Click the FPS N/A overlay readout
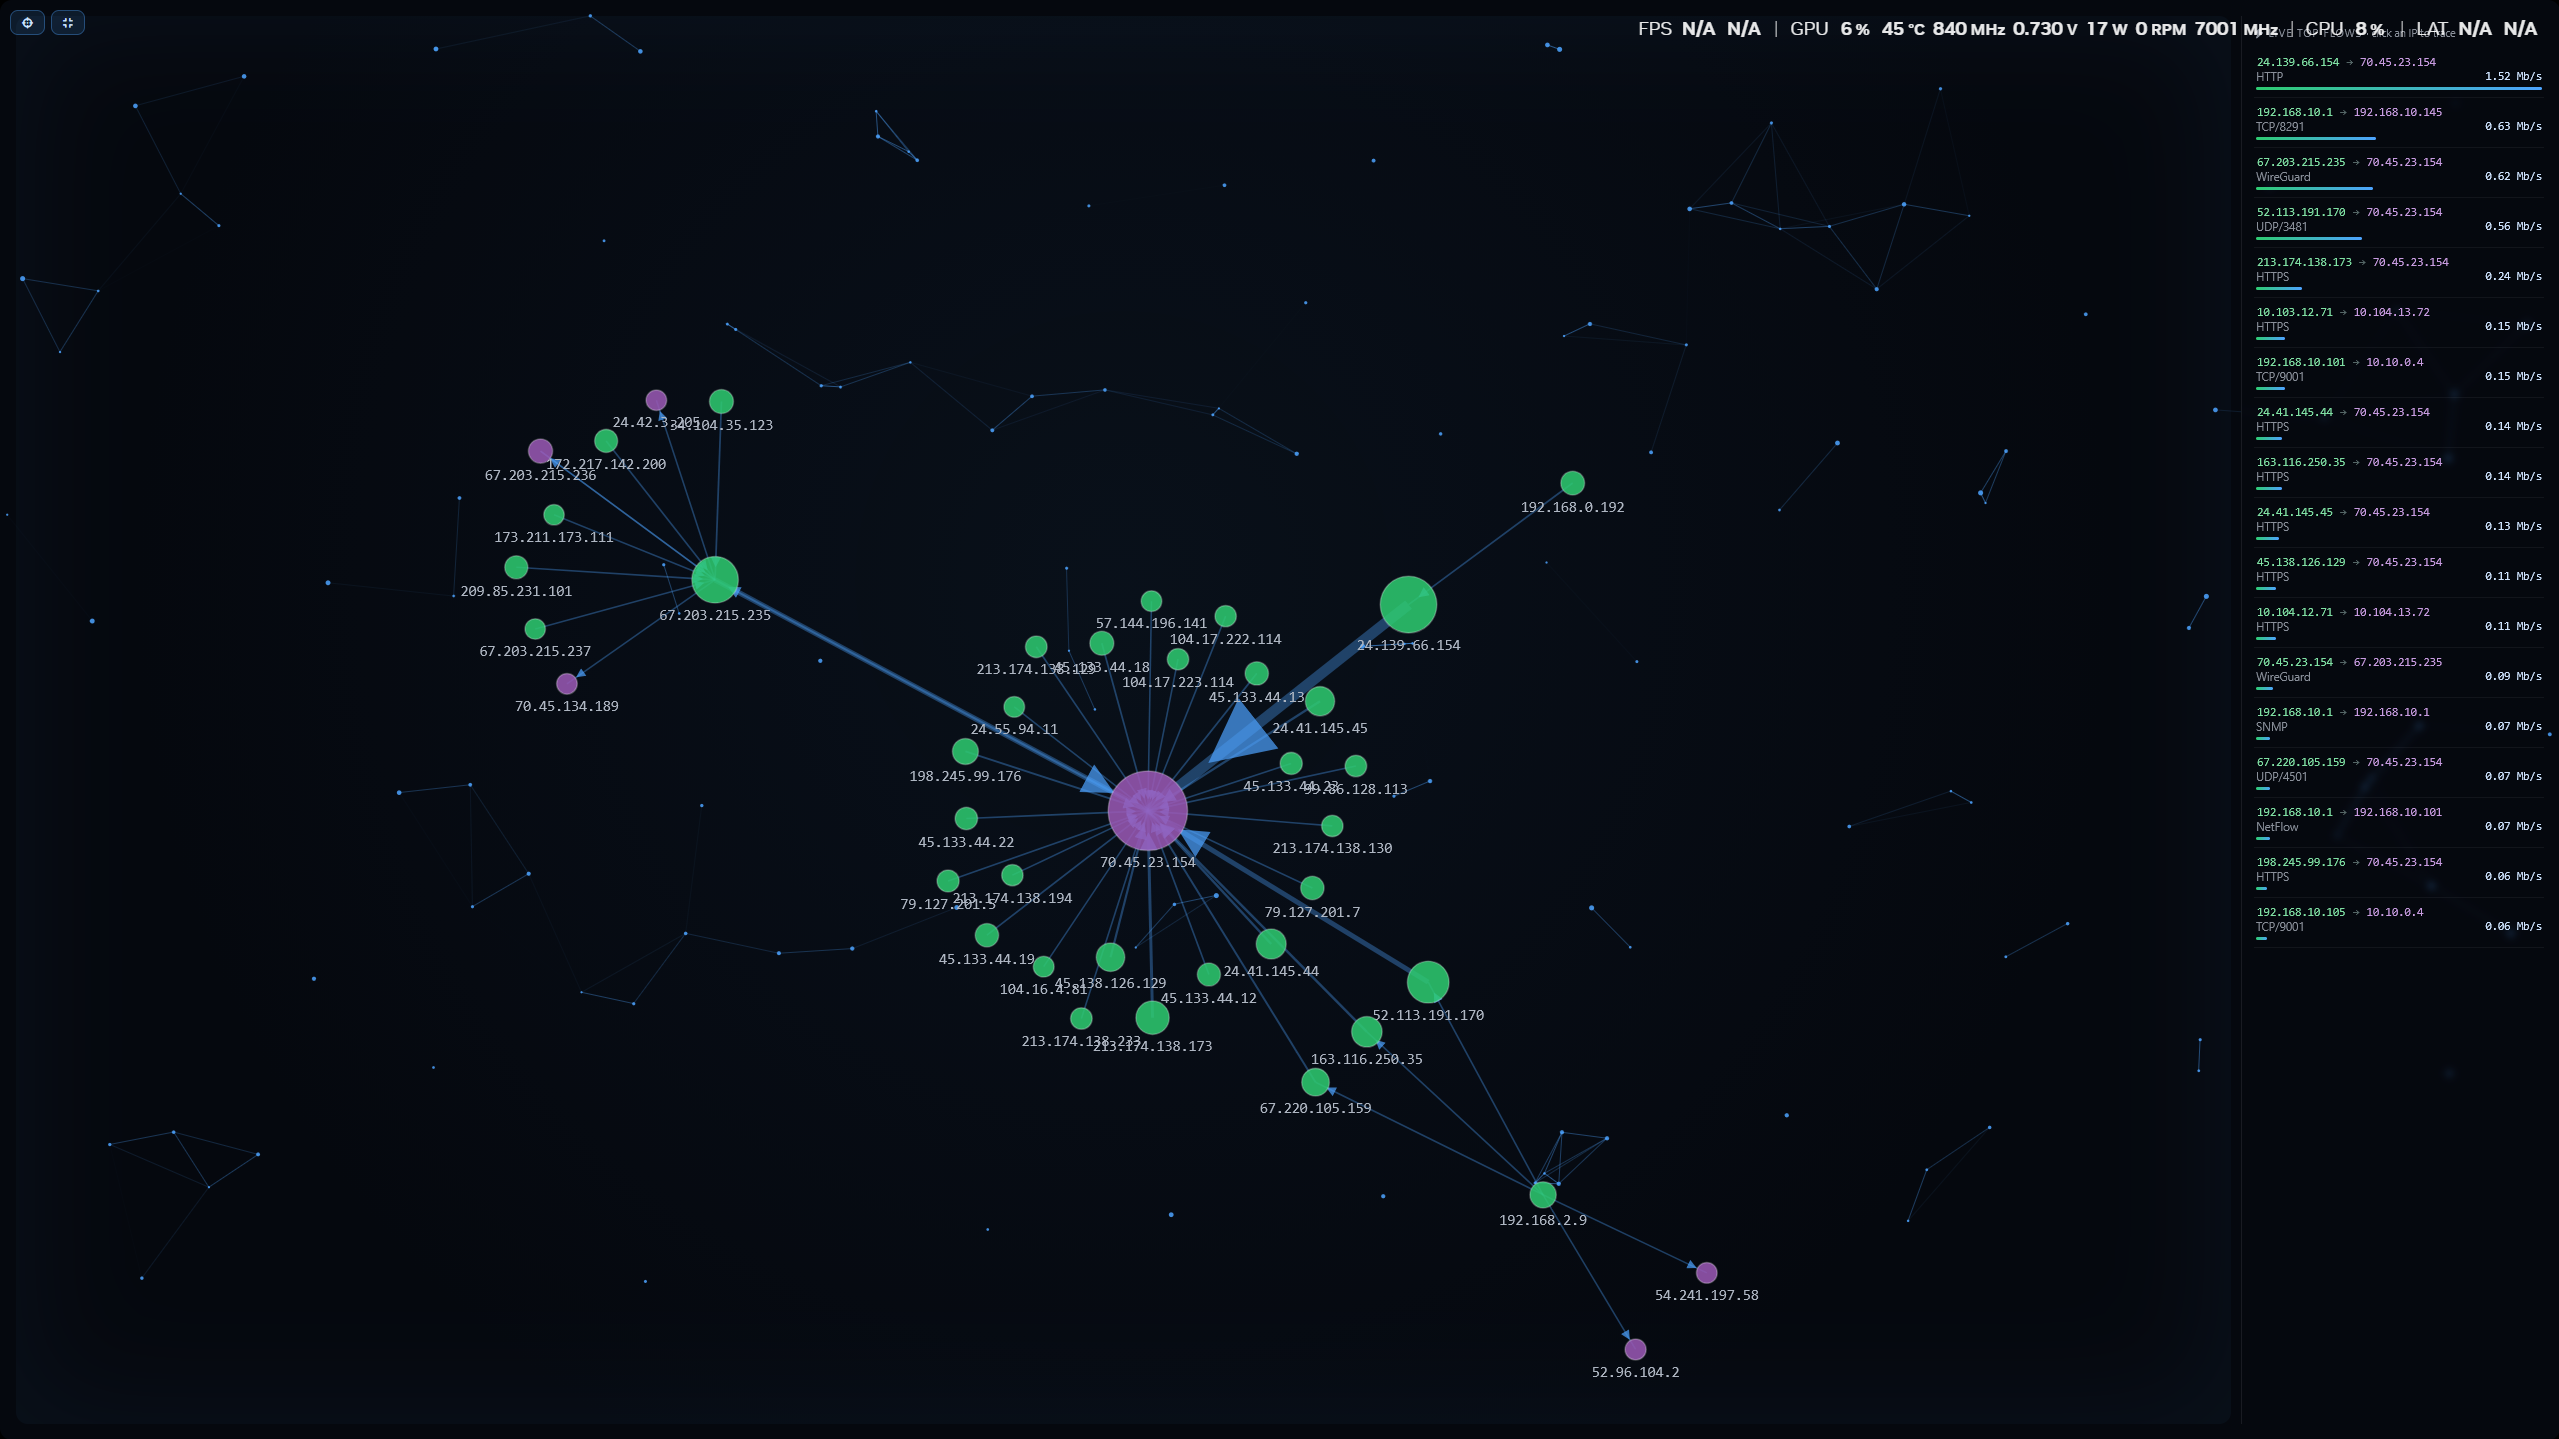This screenshot has height=1439, width=2559. click(1699, 29)
